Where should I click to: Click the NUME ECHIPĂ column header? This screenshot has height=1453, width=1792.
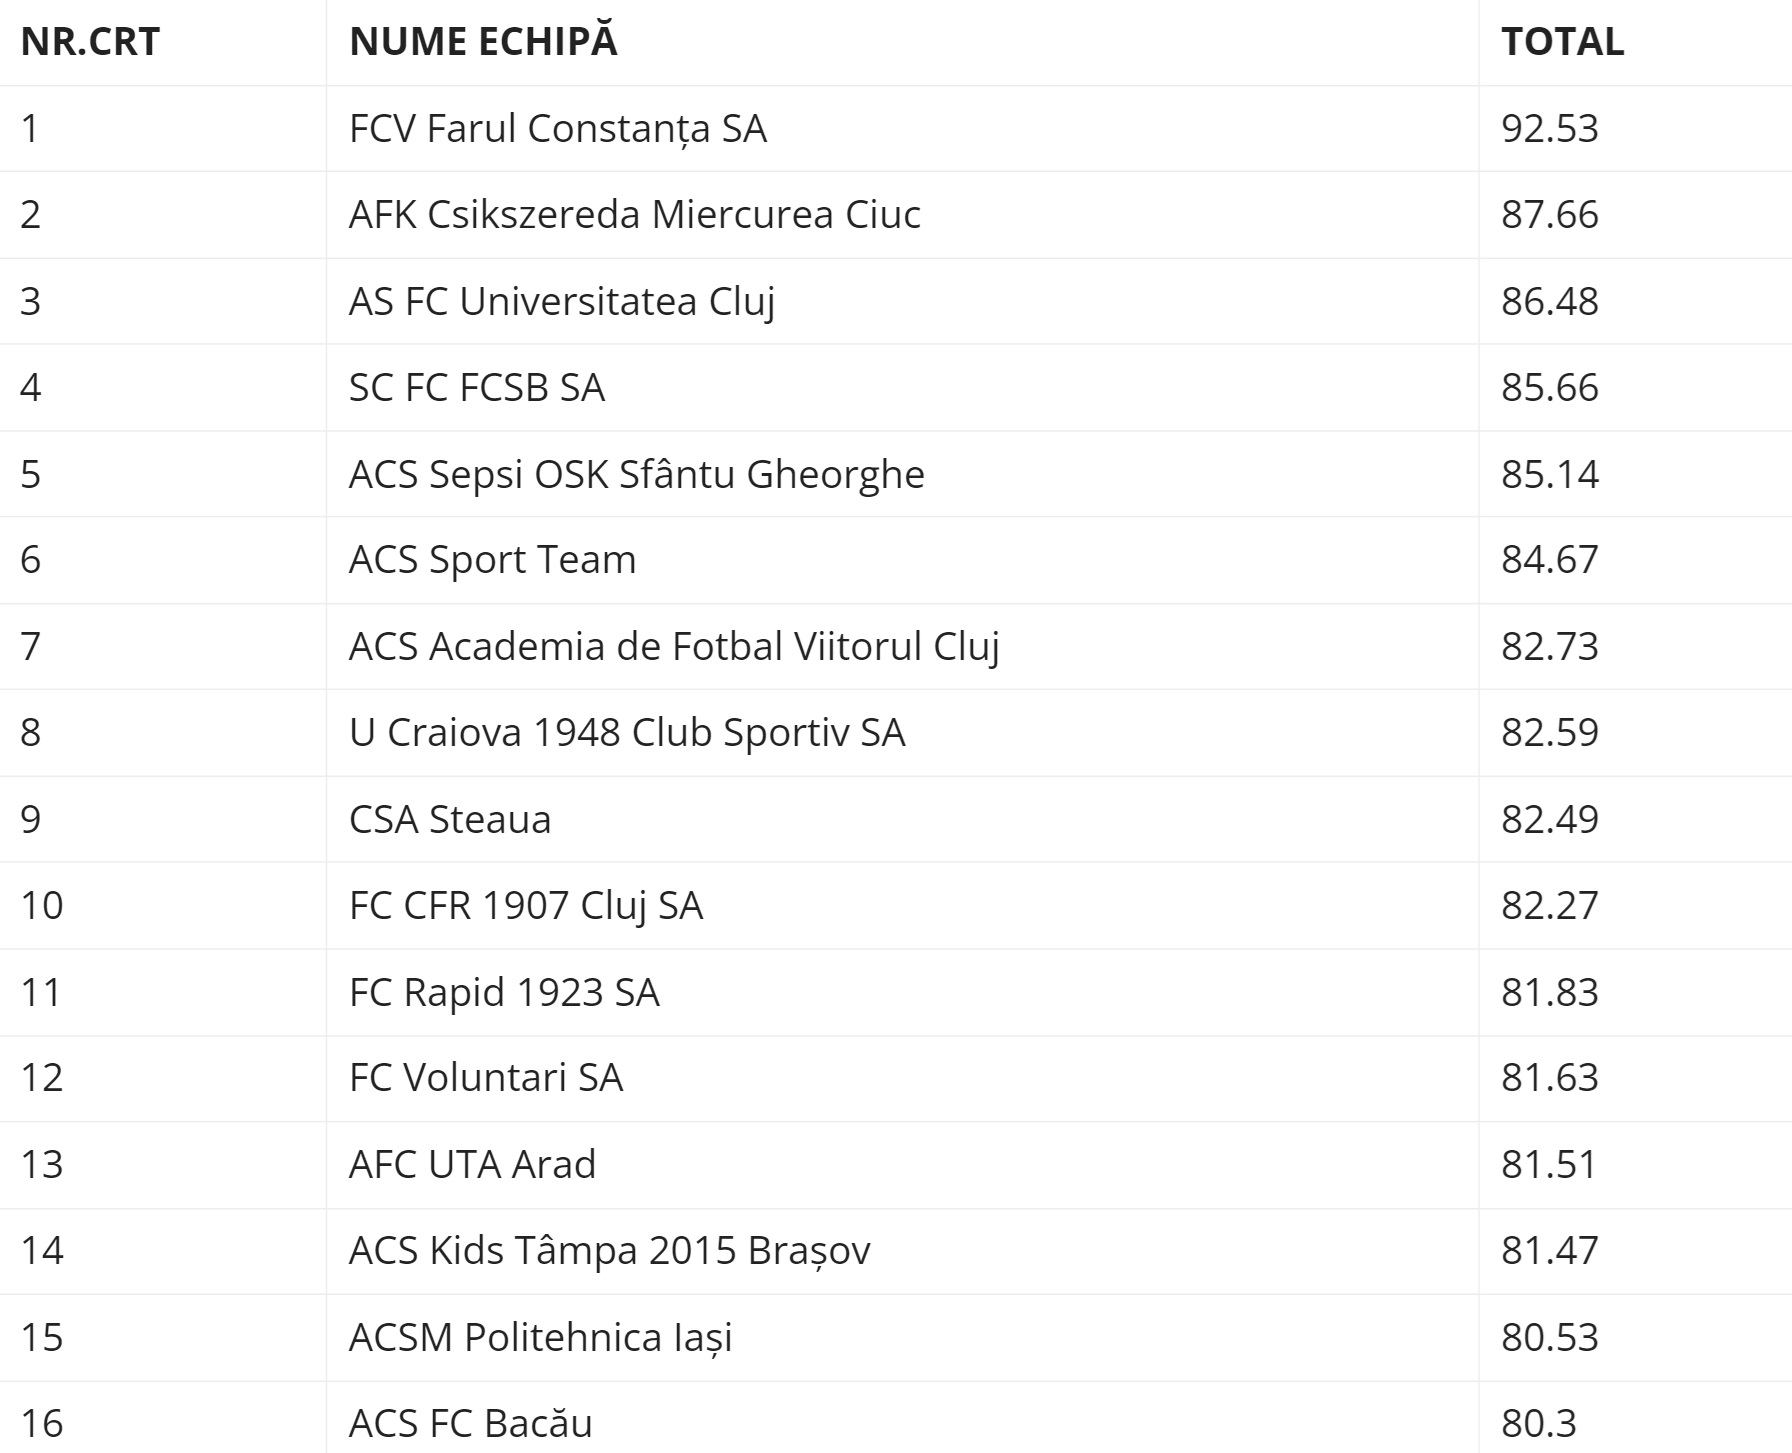point(484,42)
